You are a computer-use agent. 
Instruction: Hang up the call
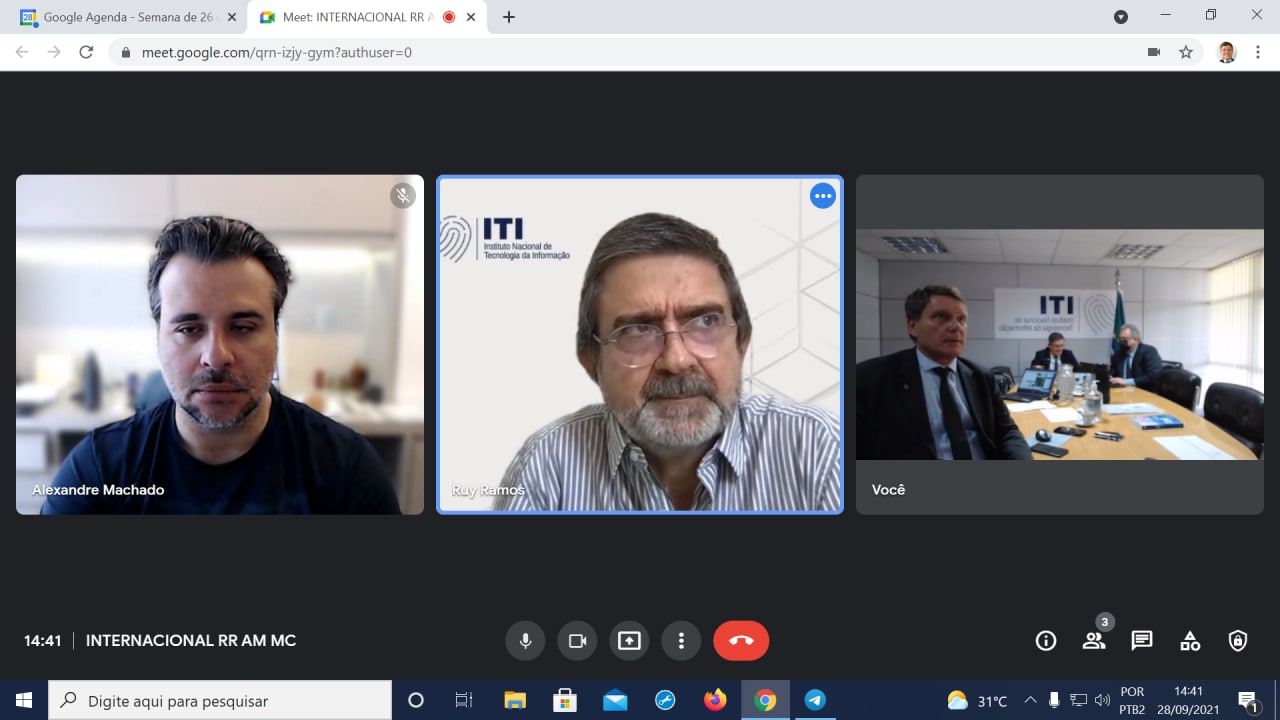tap(741, 641)
